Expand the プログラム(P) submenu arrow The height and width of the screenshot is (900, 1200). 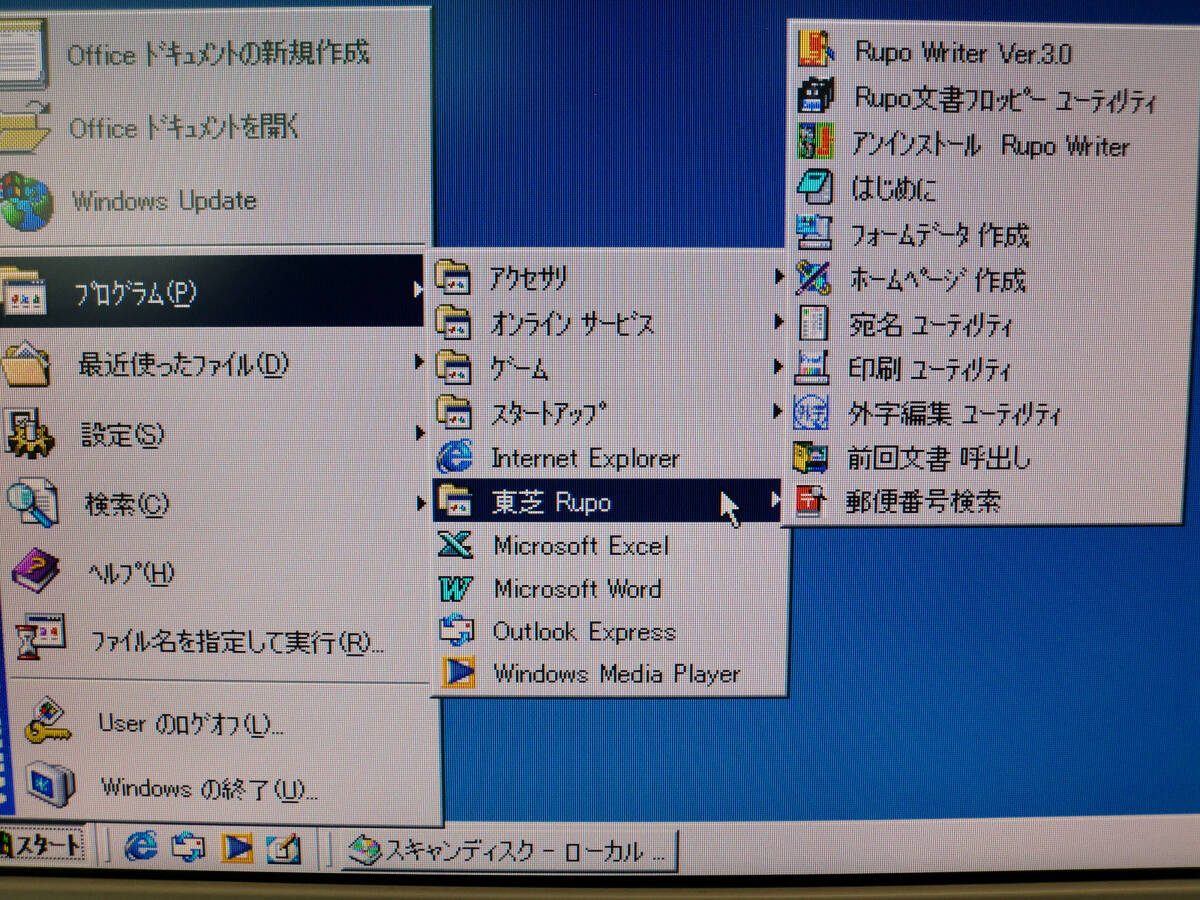417,290
